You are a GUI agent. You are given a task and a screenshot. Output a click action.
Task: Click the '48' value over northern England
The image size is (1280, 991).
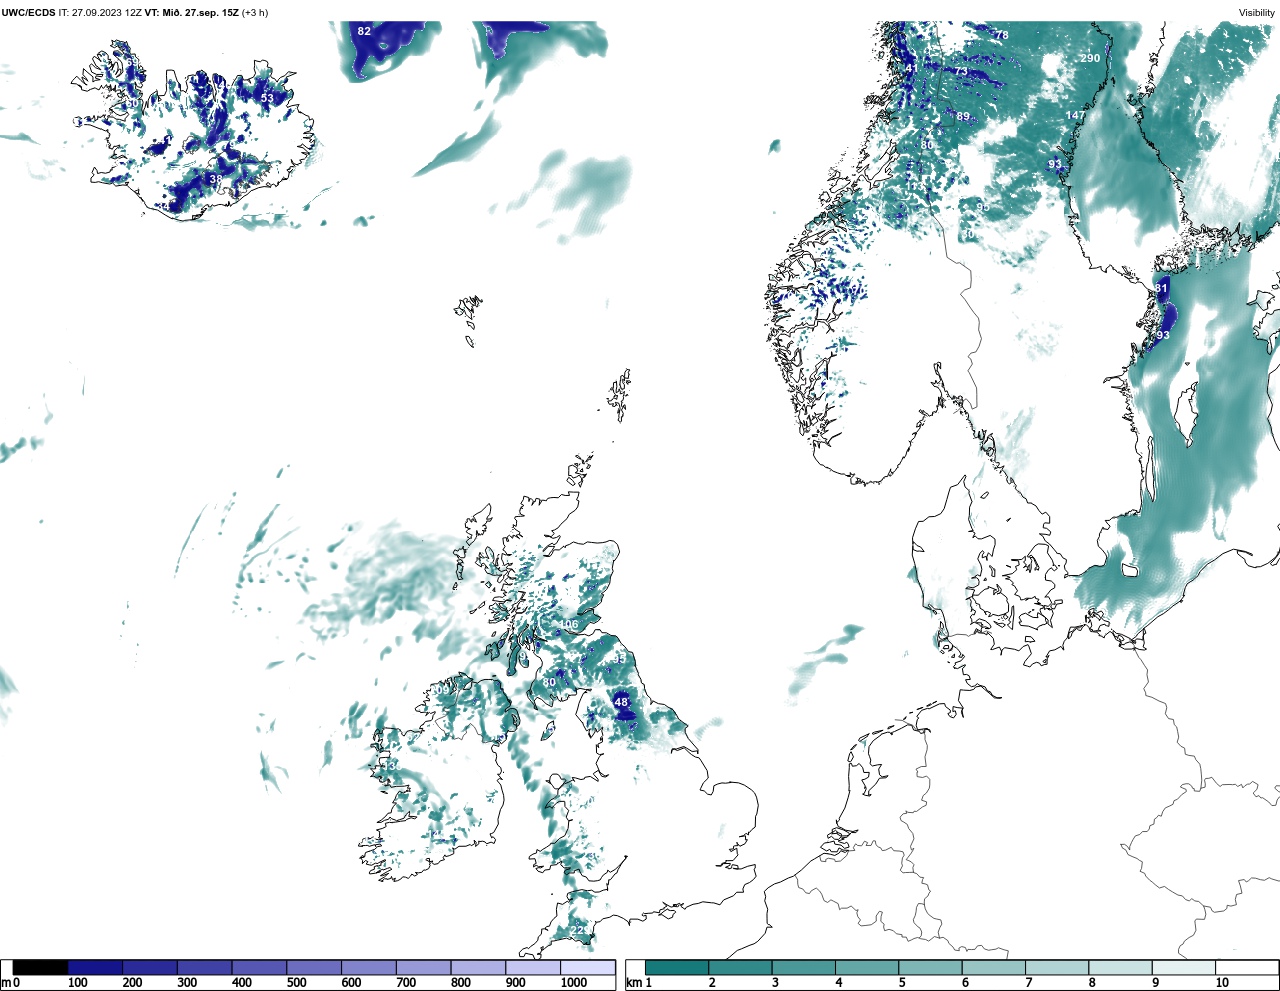click(x=621, y=702)
